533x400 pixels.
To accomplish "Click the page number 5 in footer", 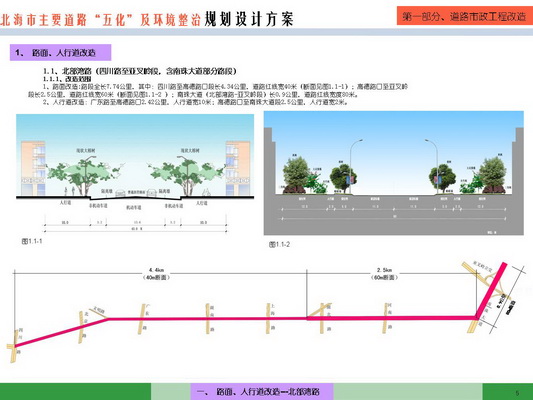I will (517, 393).
